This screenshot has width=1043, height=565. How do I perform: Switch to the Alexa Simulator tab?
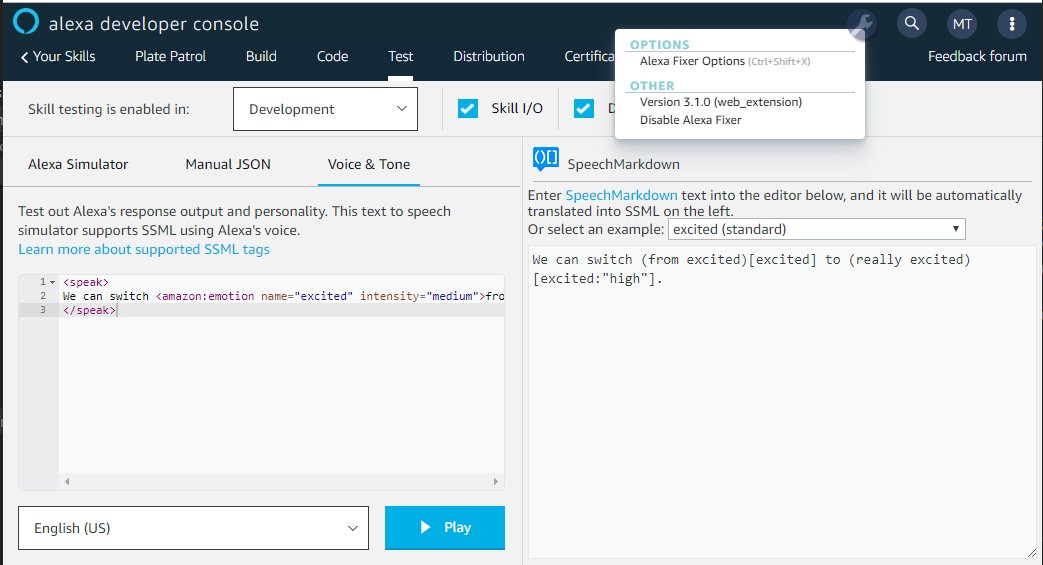(78, 164)
